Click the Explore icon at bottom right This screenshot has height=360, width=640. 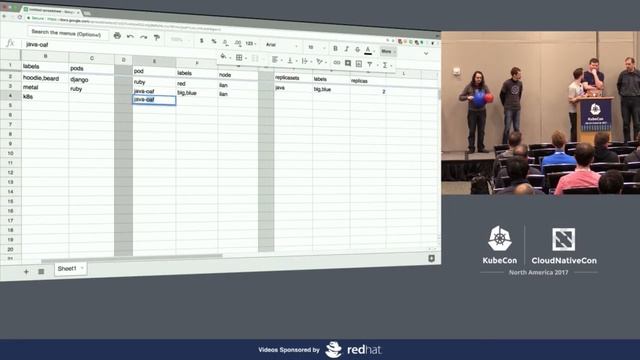click(x=431, y=259)
